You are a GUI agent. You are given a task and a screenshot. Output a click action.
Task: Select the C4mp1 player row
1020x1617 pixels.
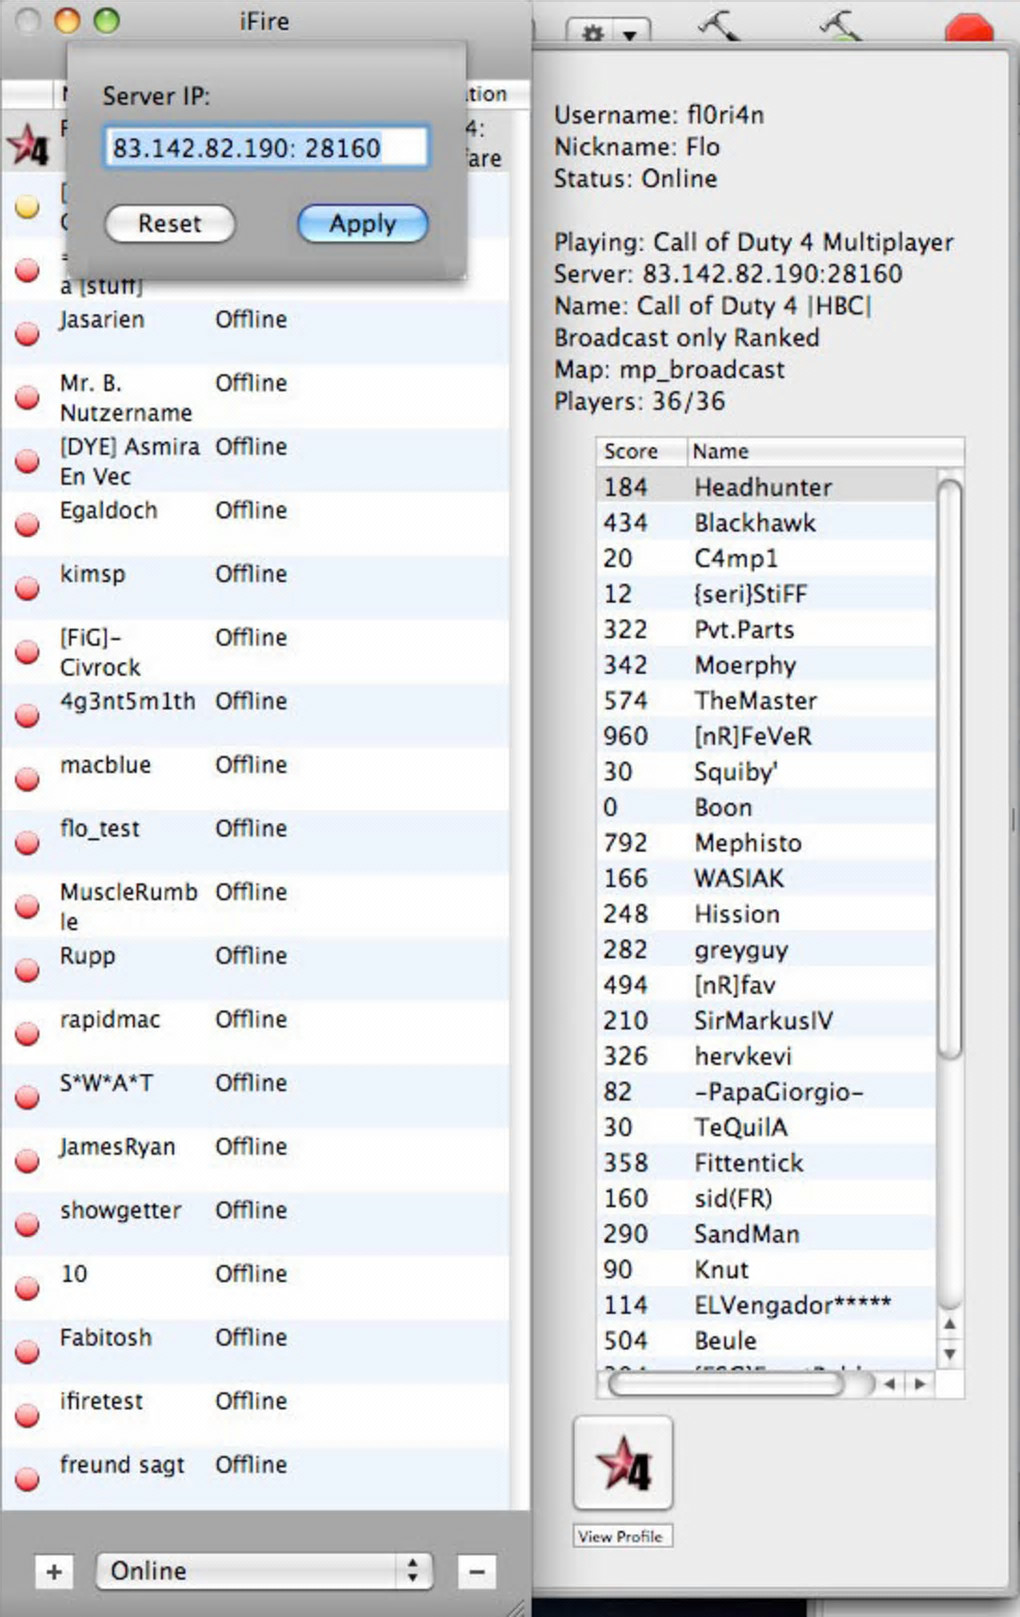[x=766, y=558]
